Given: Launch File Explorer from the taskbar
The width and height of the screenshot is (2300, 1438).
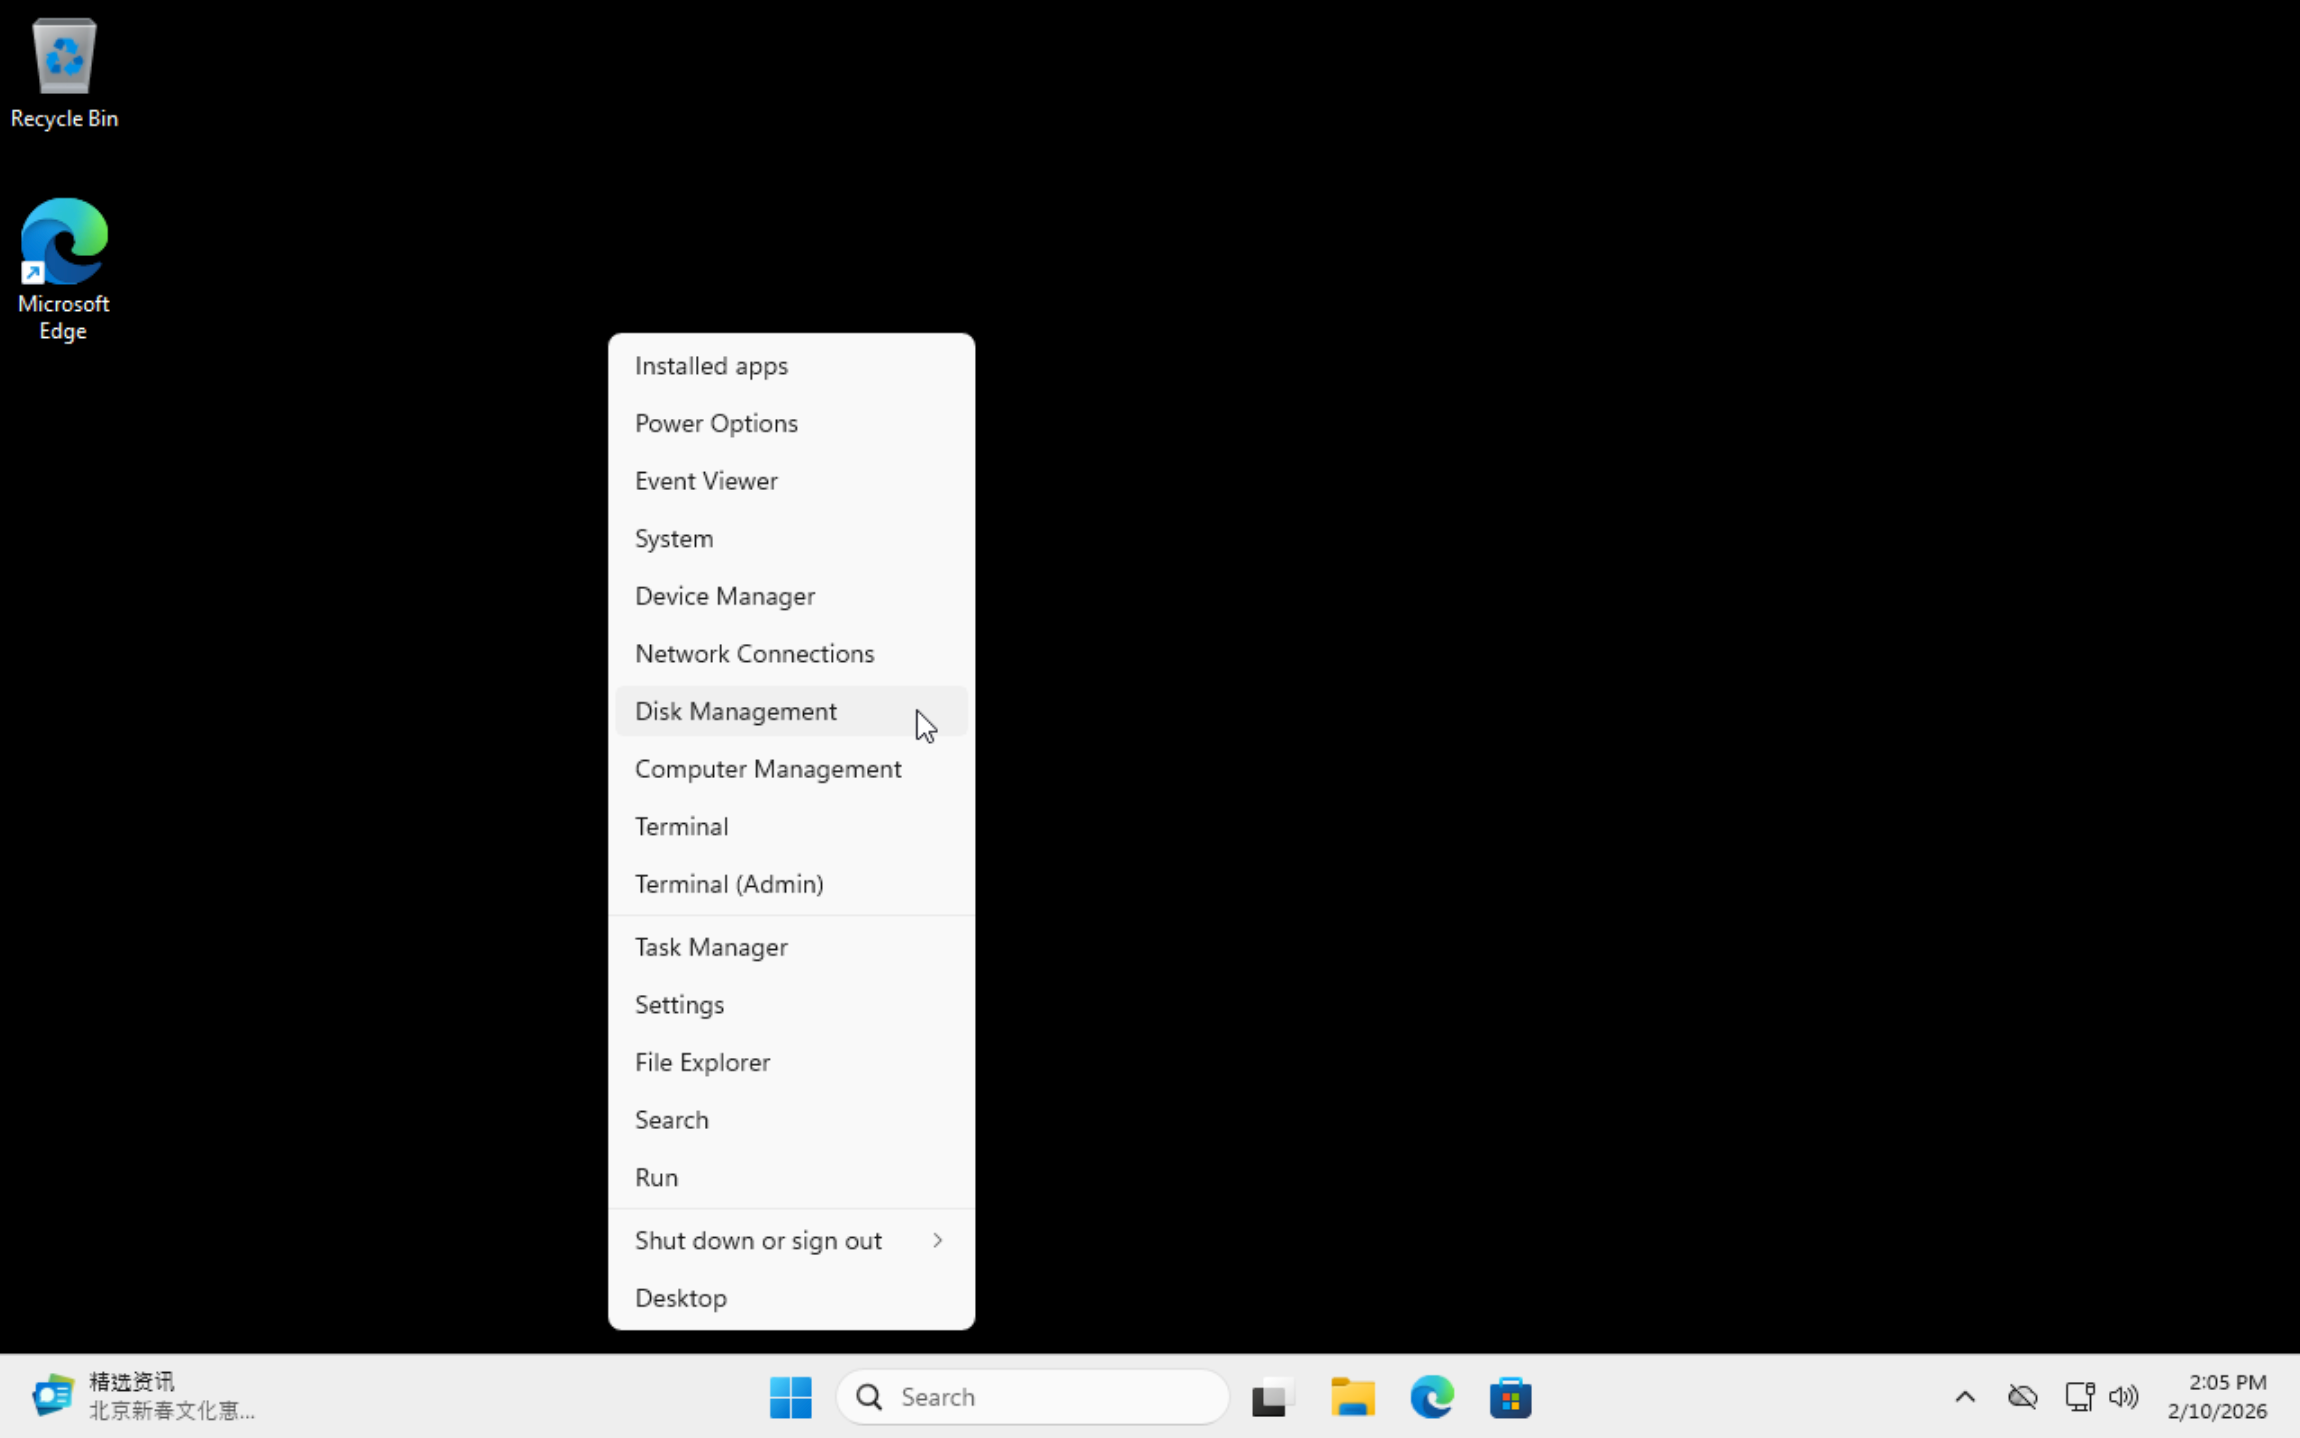Looking at the screenshot, I should 1352,1396.
